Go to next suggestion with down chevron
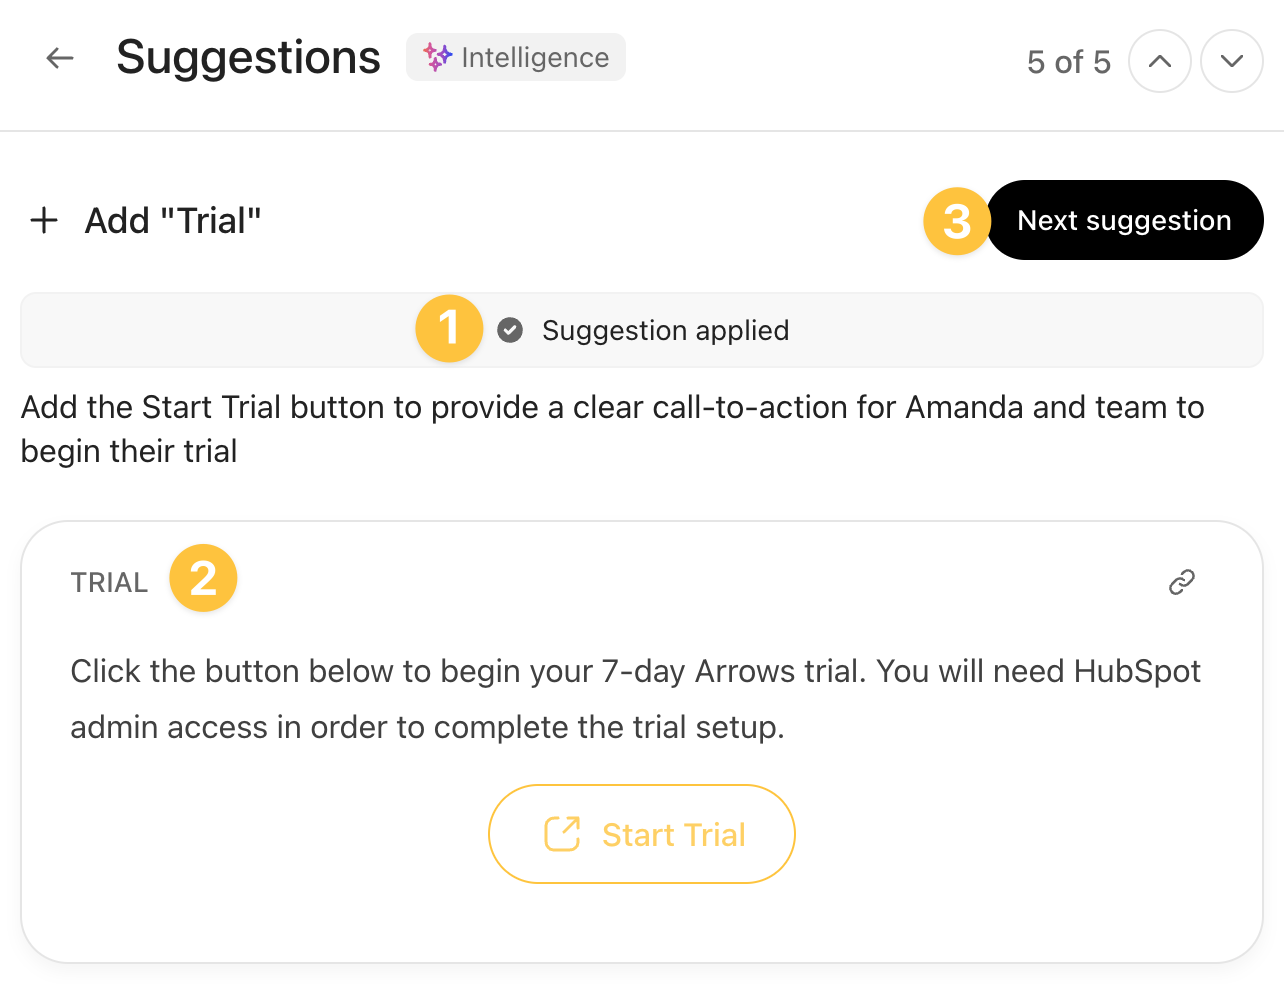This screenshot has width=1284, height=984. (x=1231, y=61)
